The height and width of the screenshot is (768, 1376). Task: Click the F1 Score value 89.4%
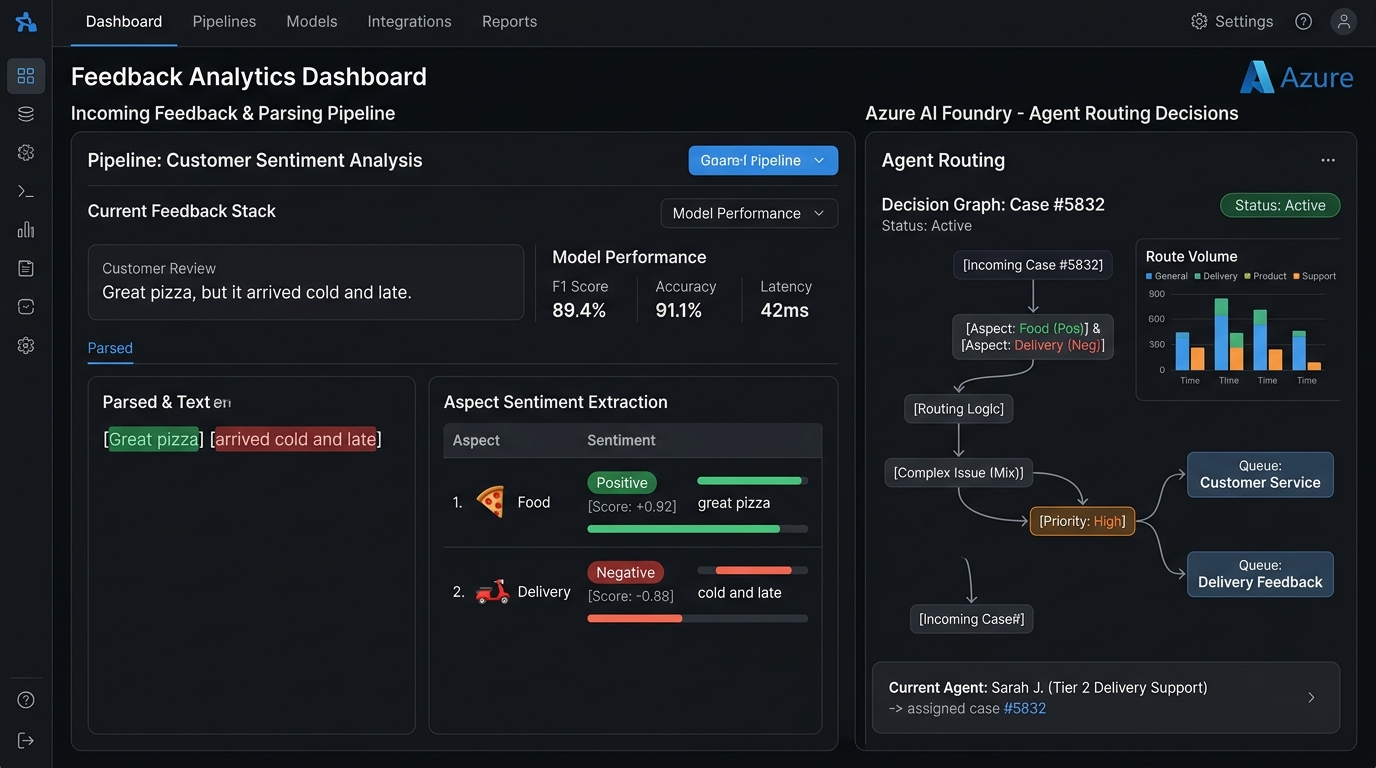579,311
